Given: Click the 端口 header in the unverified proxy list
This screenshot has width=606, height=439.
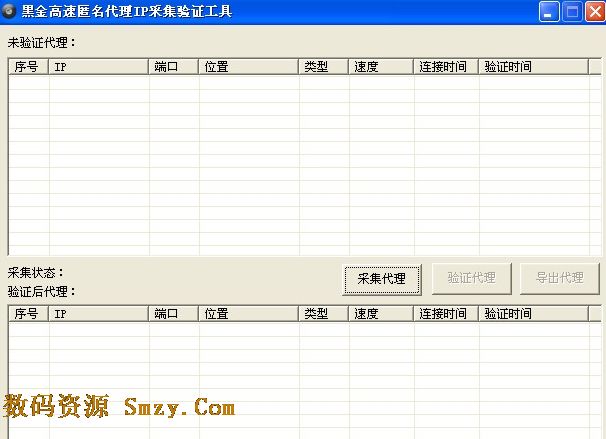Looking at the screenshot, I should pos(174,67).
